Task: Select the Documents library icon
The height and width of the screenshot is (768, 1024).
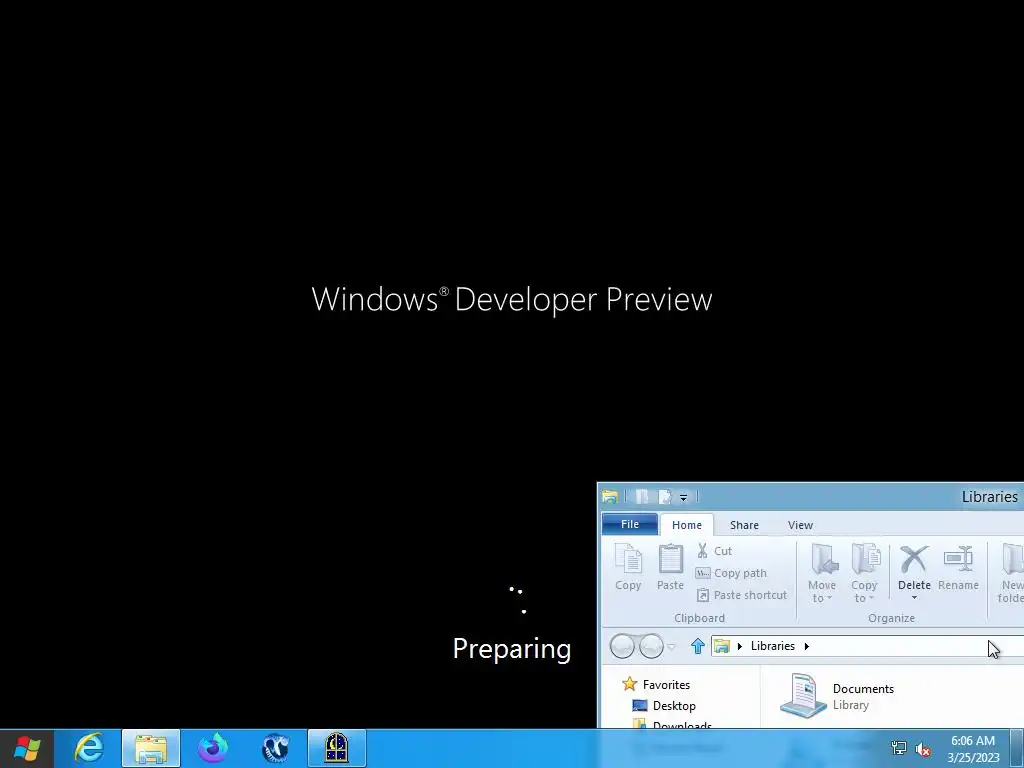Action: (803, 696)
